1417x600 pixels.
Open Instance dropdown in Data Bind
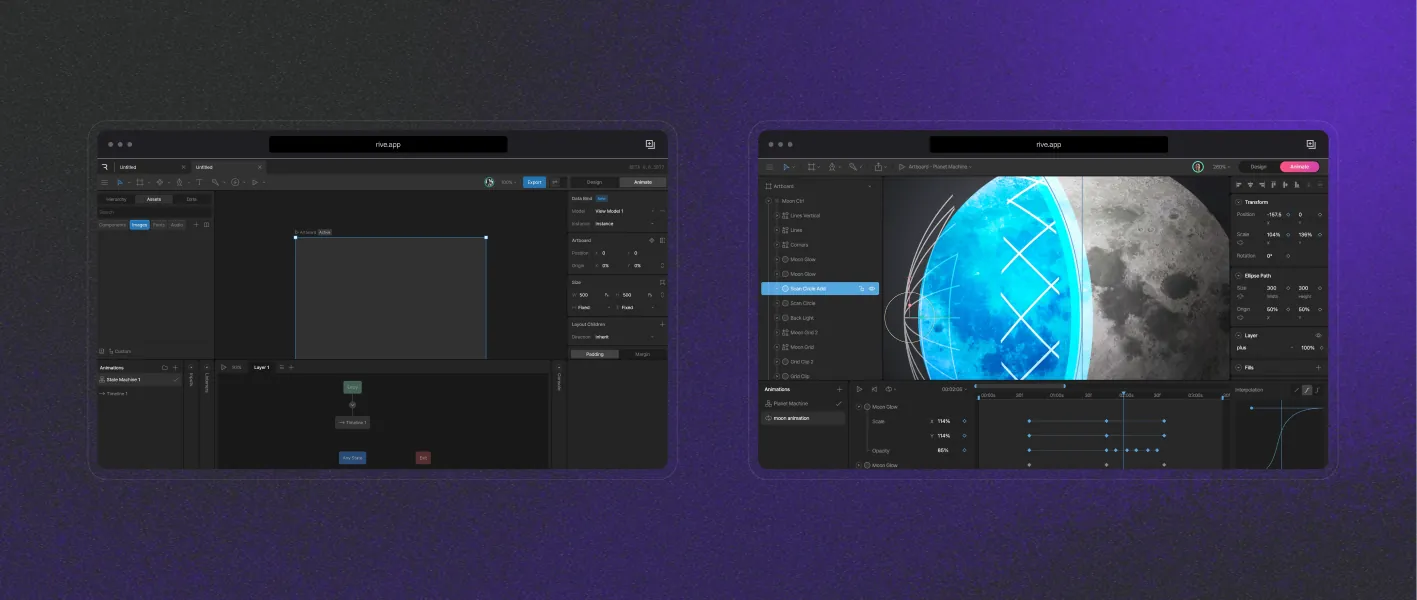(x=625, y=224)
